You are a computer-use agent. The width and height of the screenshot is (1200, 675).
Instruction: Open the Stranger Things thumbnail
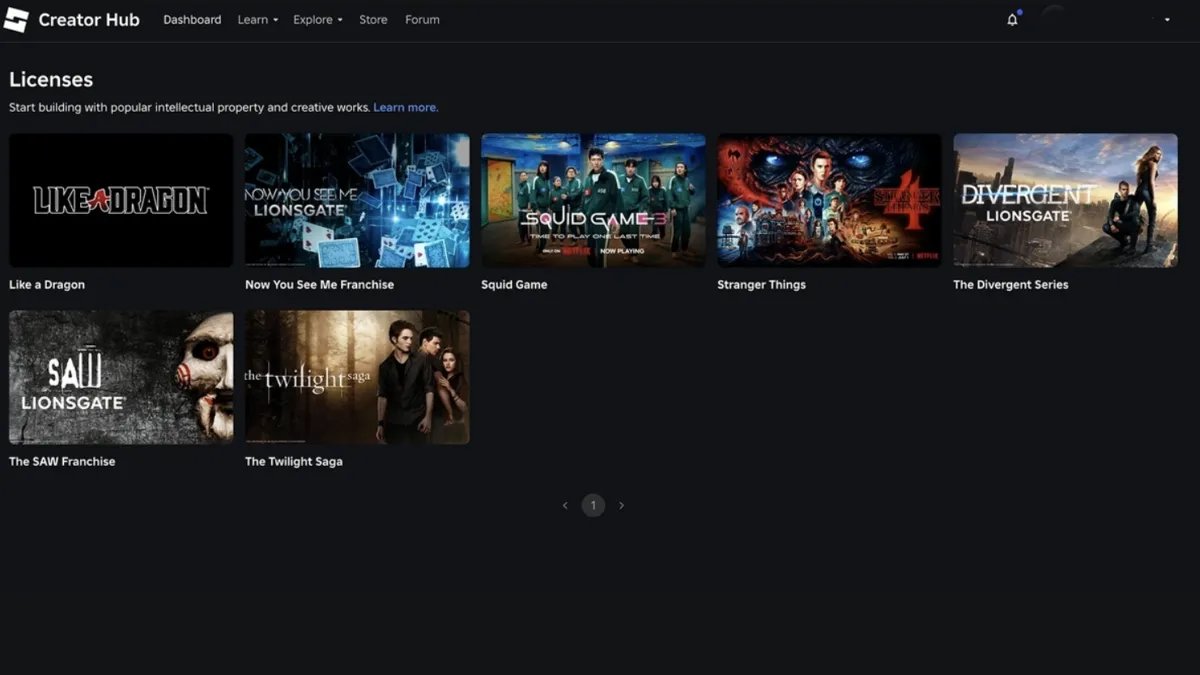point(829,200)
